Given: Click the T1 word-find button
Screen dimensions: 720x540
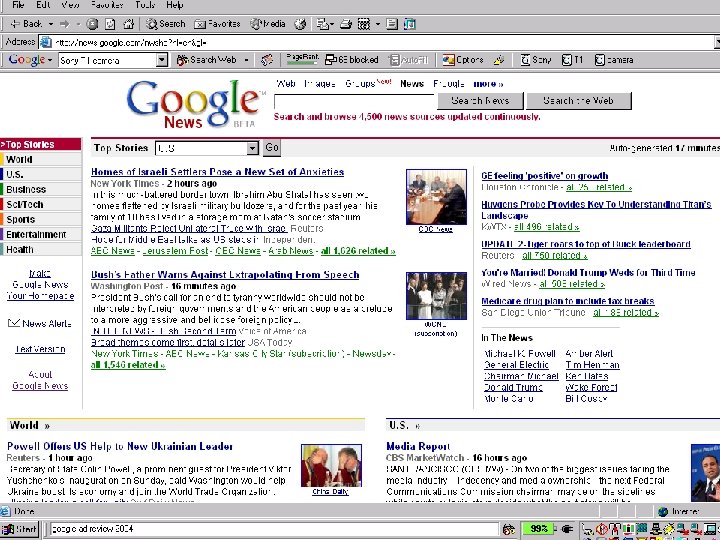Looking at the screenshot, I should 573,60.
